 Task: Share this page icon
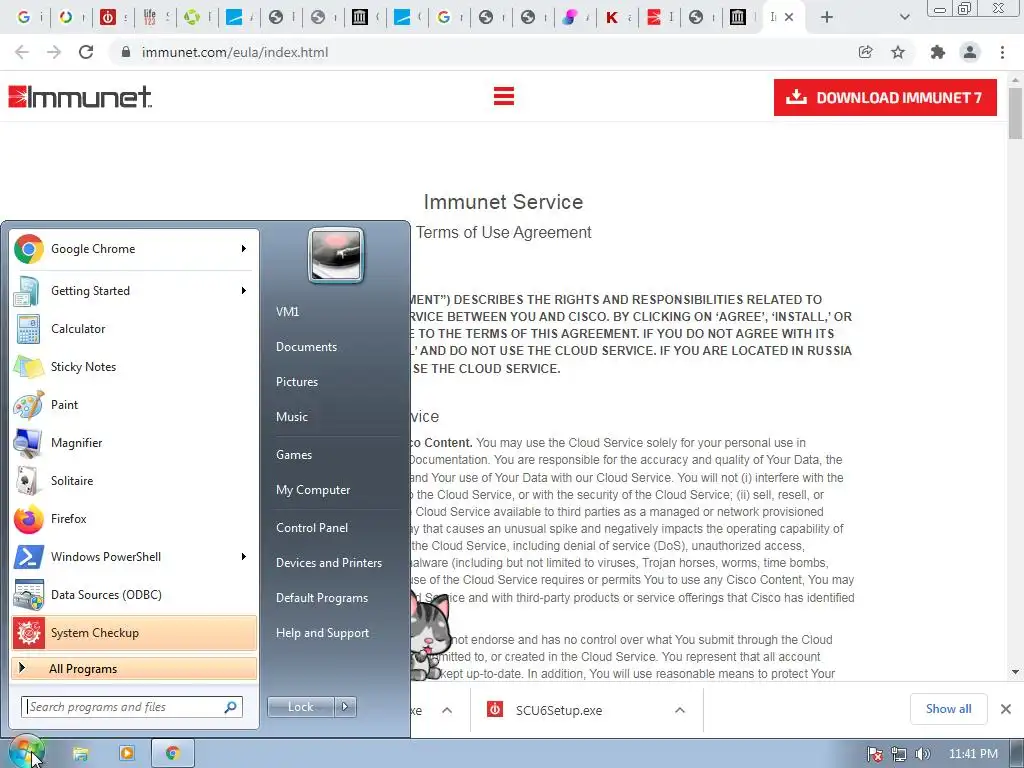[x=865, y=52]
